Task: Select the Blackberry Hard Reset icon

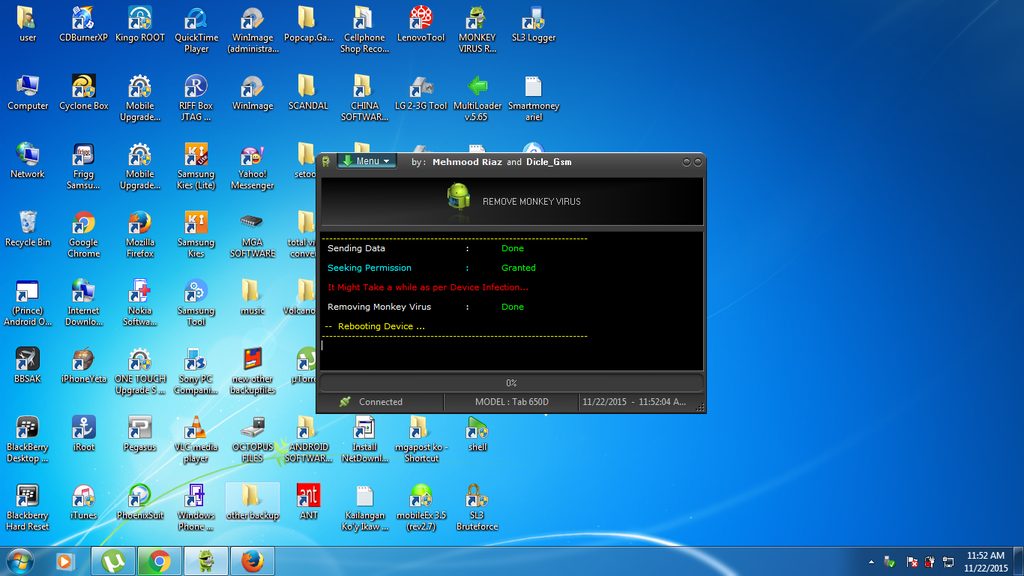Action: click(27, 507)
